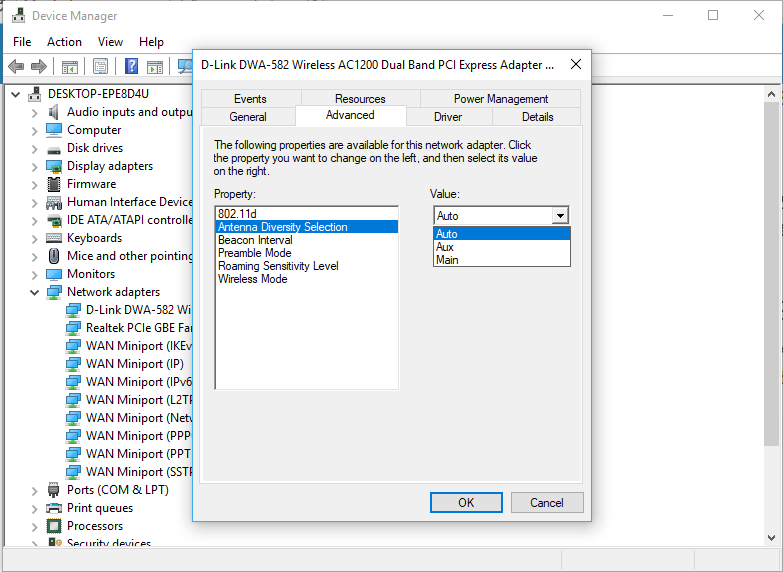Expand the Display adapters node
Screen dimensions: 783x572
point(34,167)
